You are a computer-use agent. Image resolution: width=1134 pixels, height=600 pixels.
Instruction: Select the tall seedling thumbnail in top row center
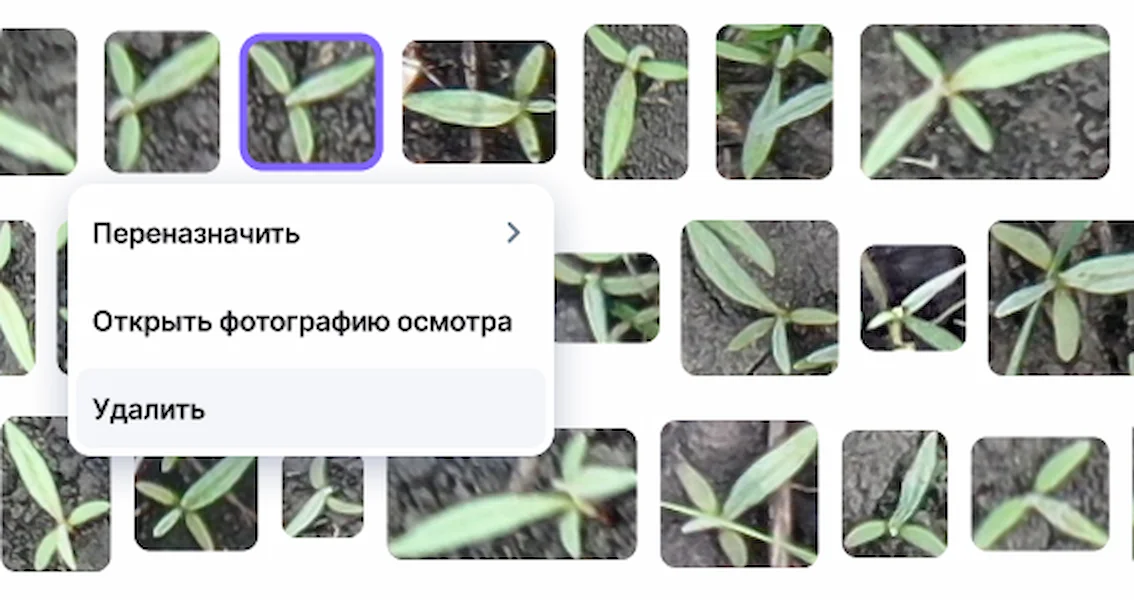(x=636, y=101)
